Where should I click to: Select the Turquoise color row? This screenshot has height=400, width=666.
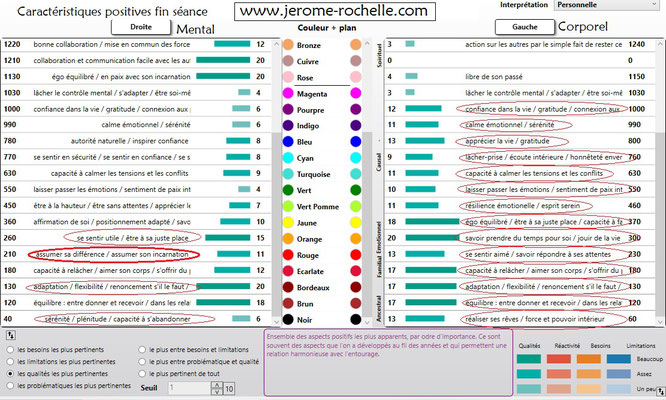click(322, 174)
